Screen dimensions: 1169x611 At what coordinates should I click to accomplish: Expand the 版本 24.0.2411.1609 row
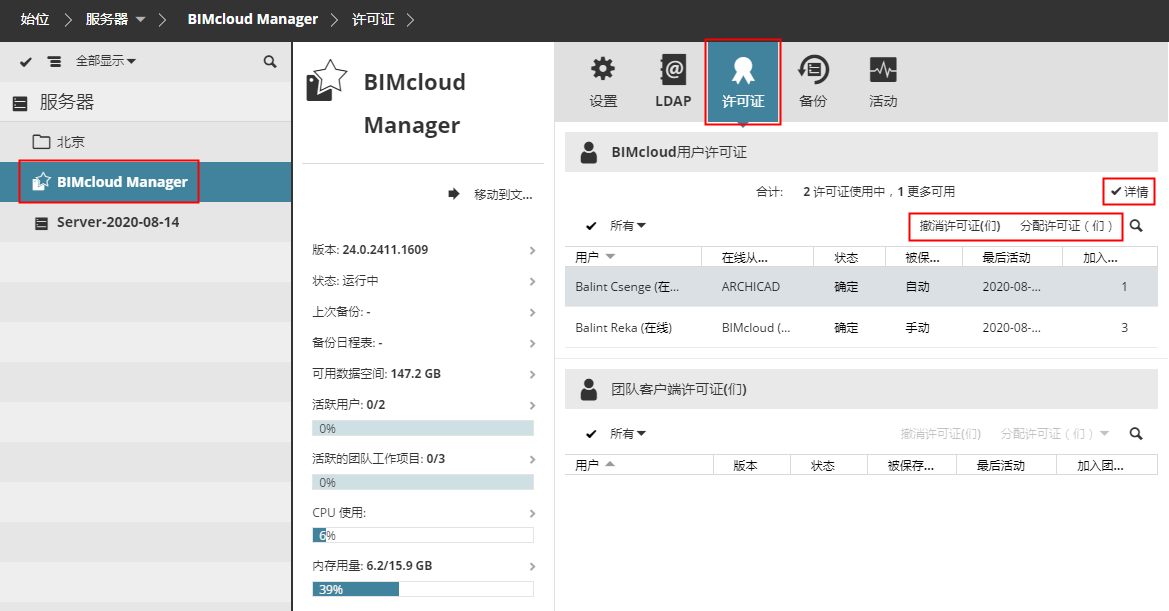(x=423, y=250)
